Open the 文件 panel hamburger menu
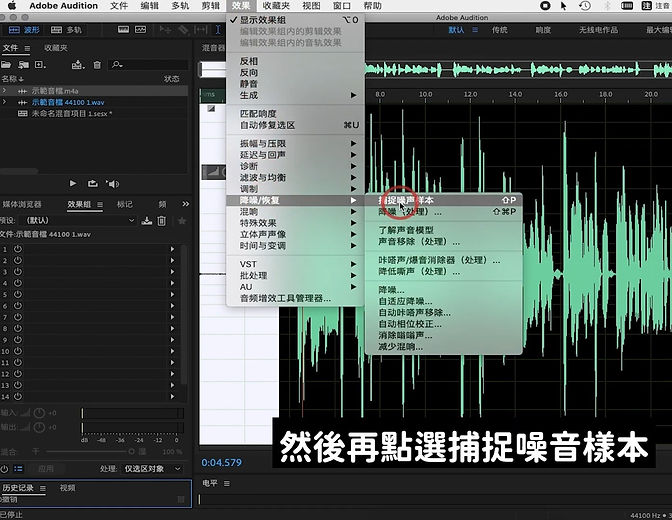This screenshot has height=520, width=672. (x=27, y=48)
